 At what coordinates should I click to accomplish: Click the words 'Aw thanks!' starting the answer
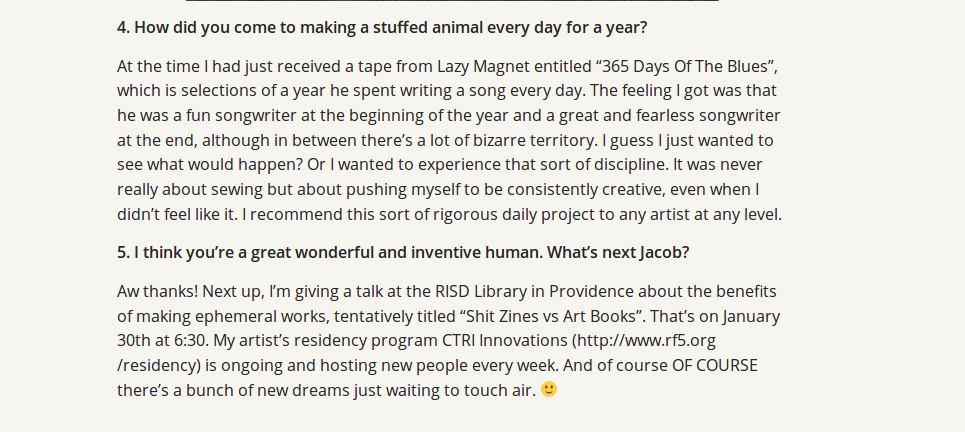click(158, 291)
